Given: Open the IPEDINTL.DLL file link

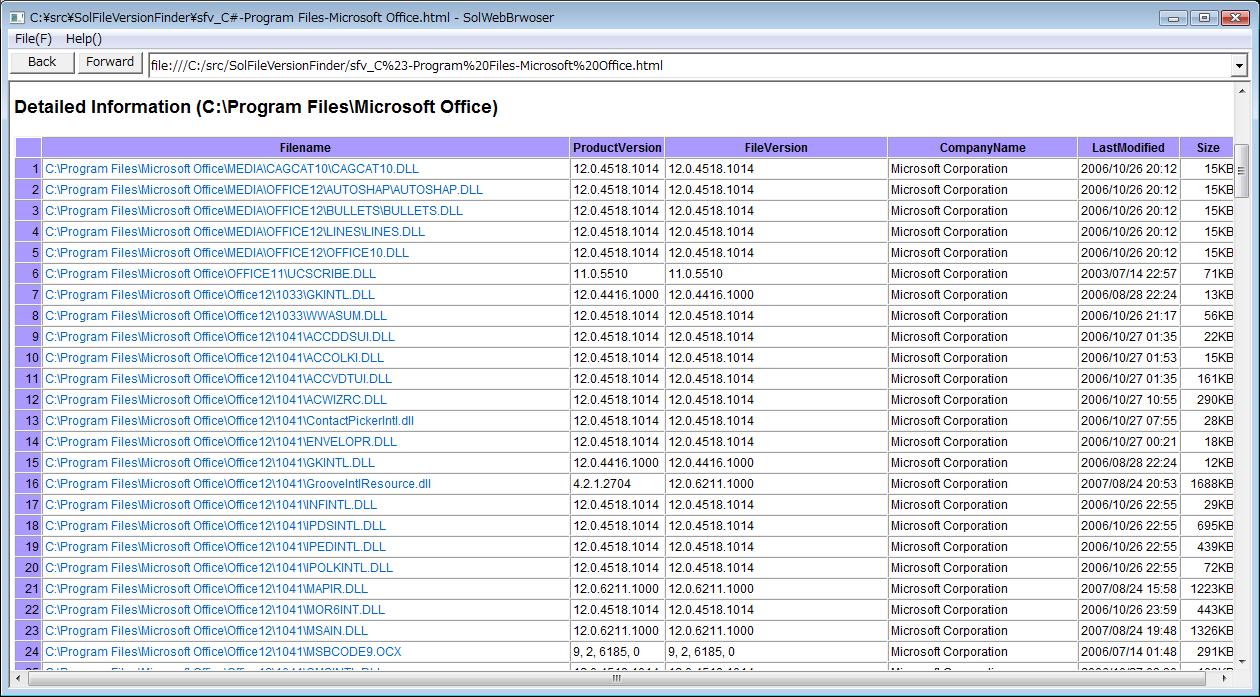Looking at the screenshot, I should pos(215,547).
